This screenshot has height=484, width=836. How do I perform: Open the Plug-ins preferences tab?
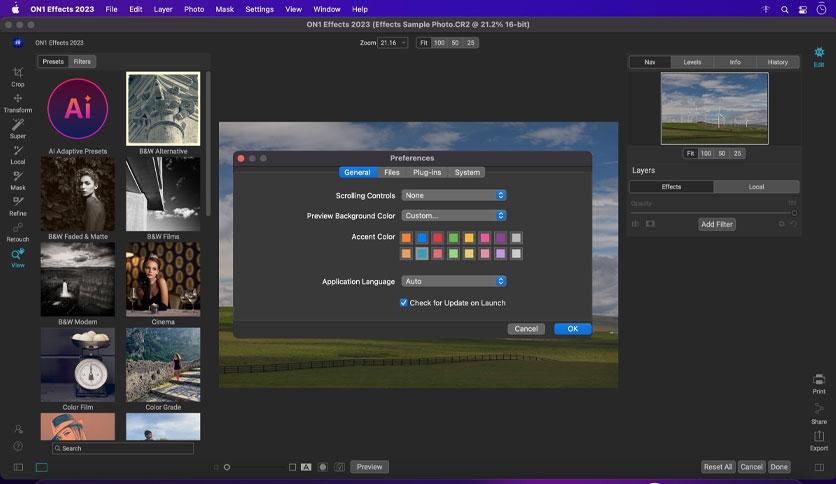[x=427, y=172]
